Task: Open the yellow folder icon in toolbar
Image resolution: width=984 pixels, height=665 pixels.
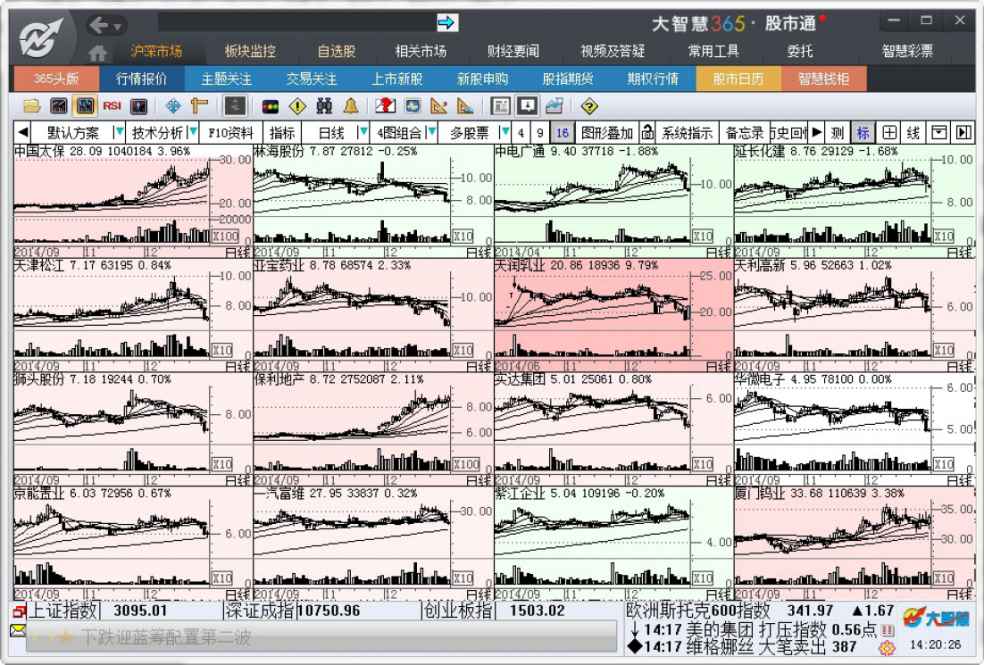Action: tap(31, 106)
